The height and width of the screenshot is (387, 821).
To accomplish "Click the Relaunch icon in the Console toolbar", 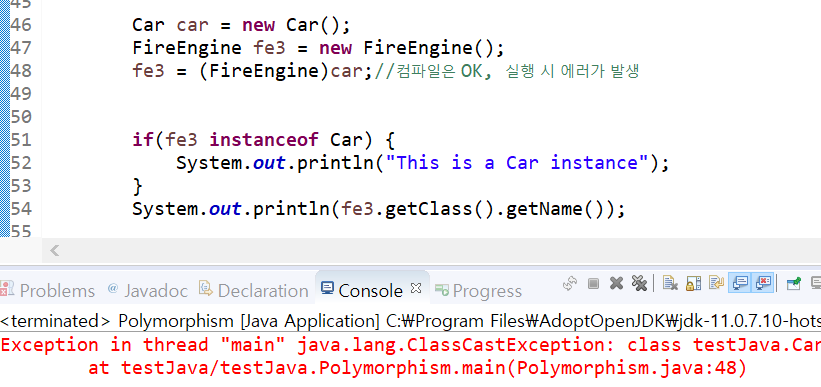I will 569,283.
